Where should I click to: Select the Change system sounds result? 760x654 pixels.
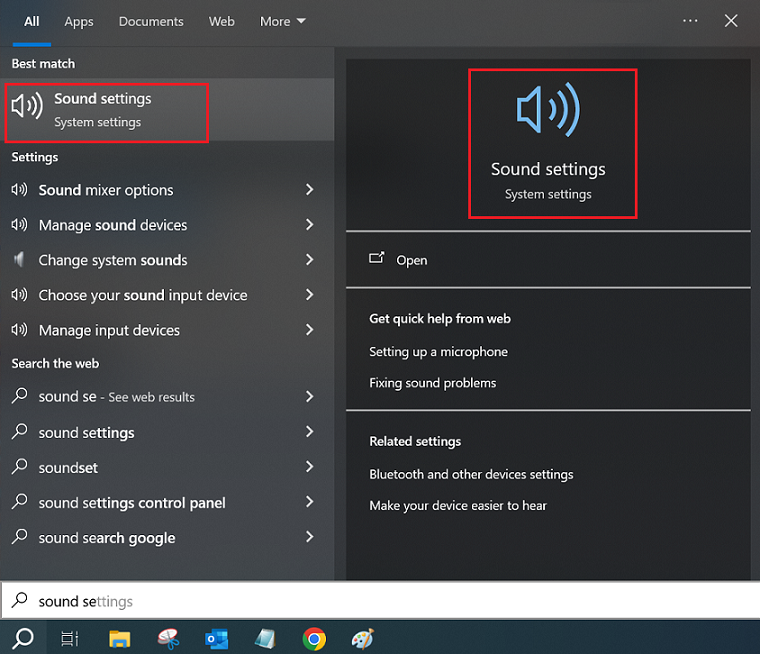coord(113,260)
